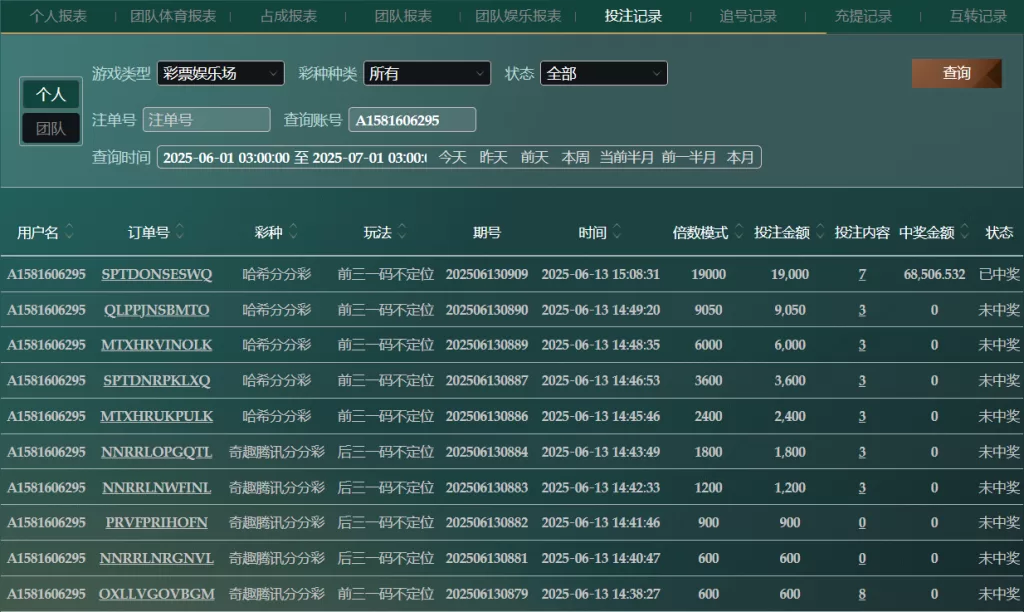
Task: Click timestamp 2025-06-13 14:40:47
Action: point(600,558)
